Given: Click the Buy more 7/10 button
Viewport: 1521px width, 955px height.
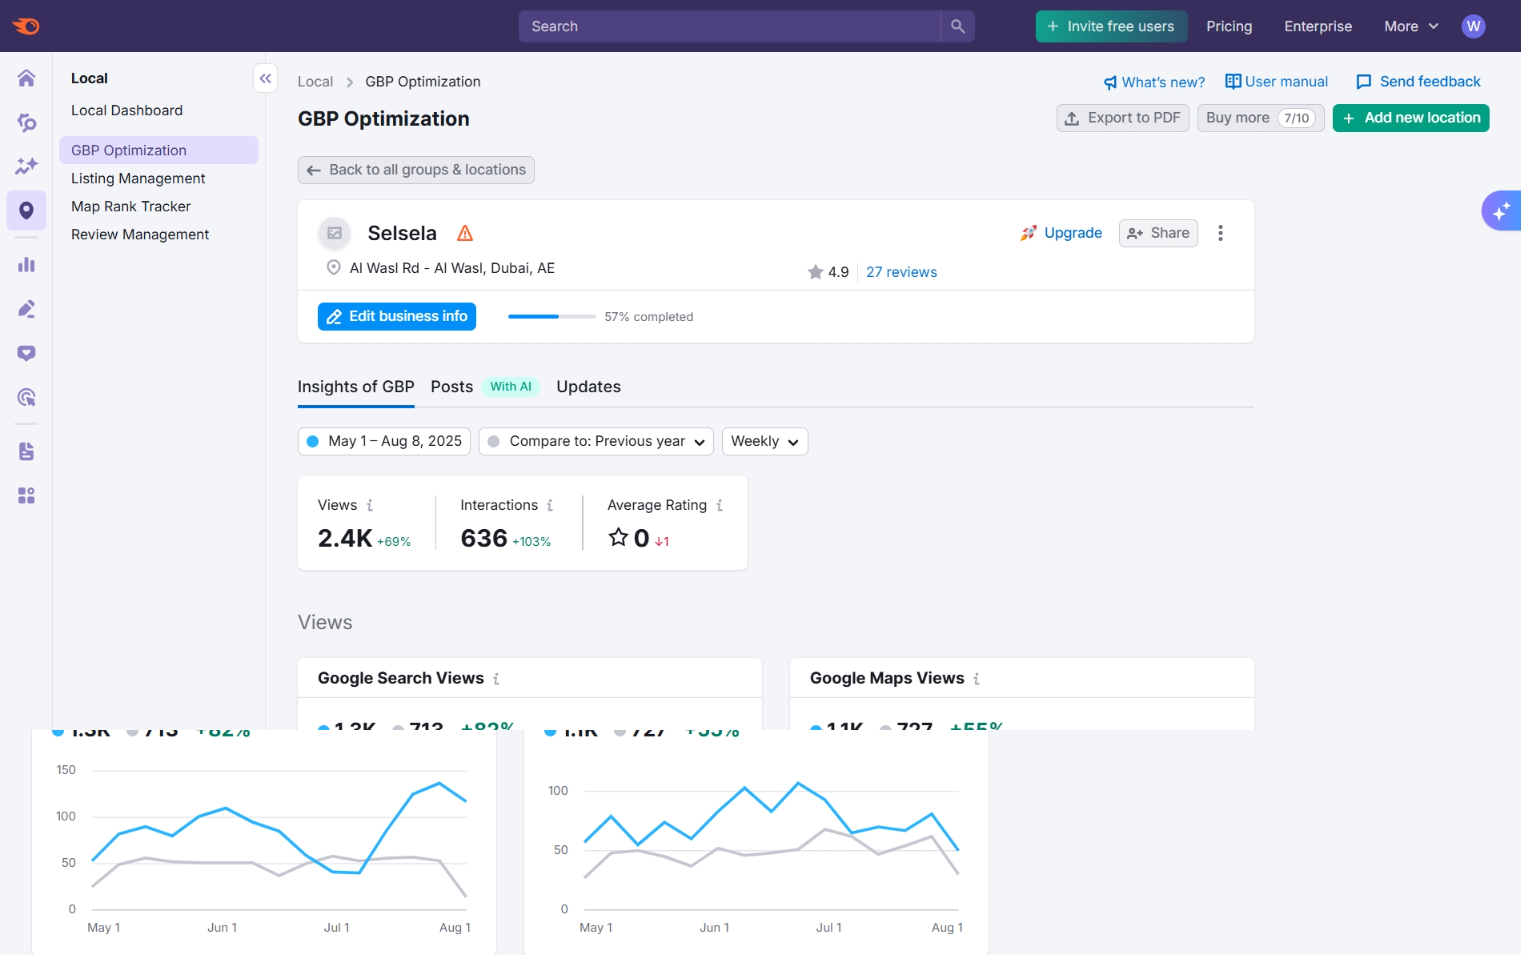Looking at the screenshot, I should pyautogui.click(x=1261, y=118).
